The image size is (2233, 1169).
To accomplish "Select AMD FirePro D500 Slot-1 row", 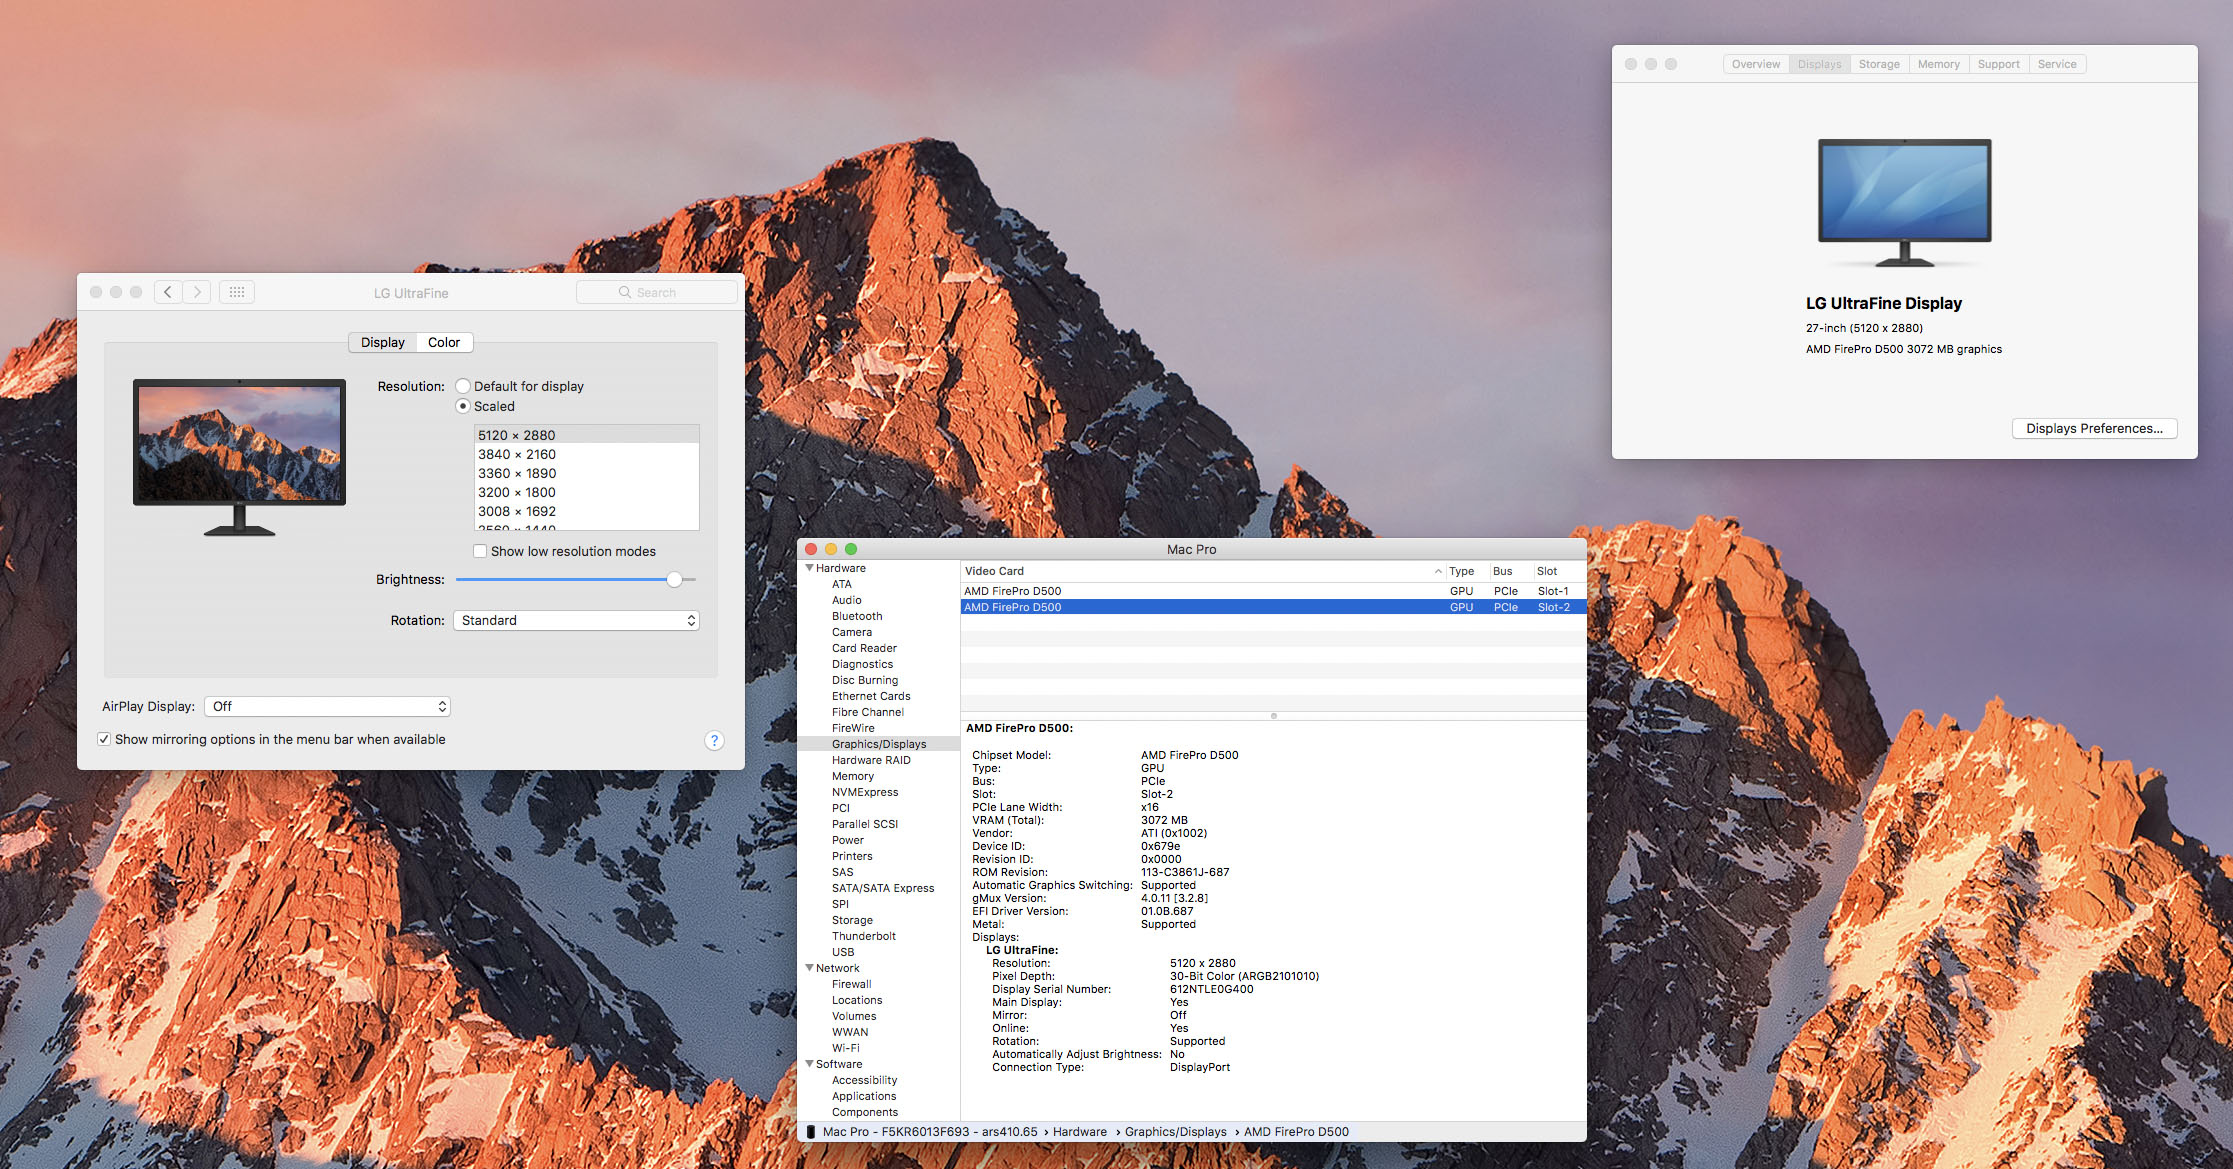I will [x=1273, y=591].
